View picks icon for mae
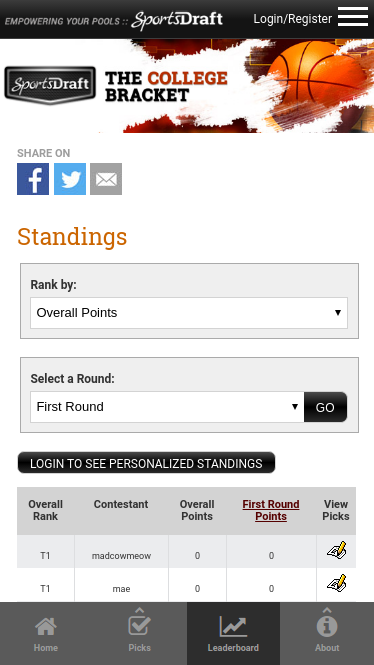374x665 pixels. click(x=336, y=583)
